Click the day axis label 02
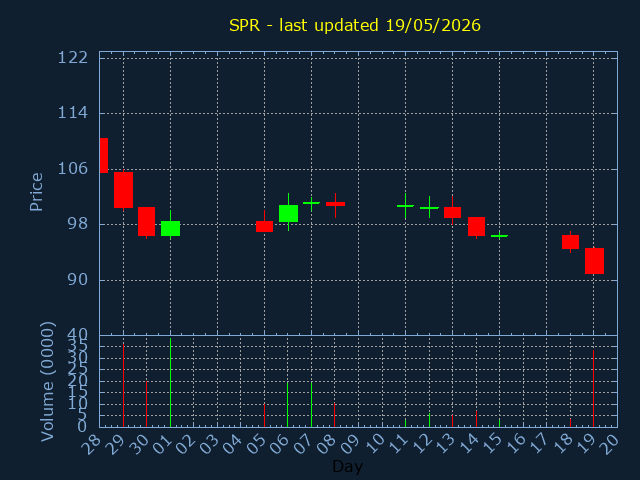The width and height of the screenshot is (640, 480). (x=186, y=444)
